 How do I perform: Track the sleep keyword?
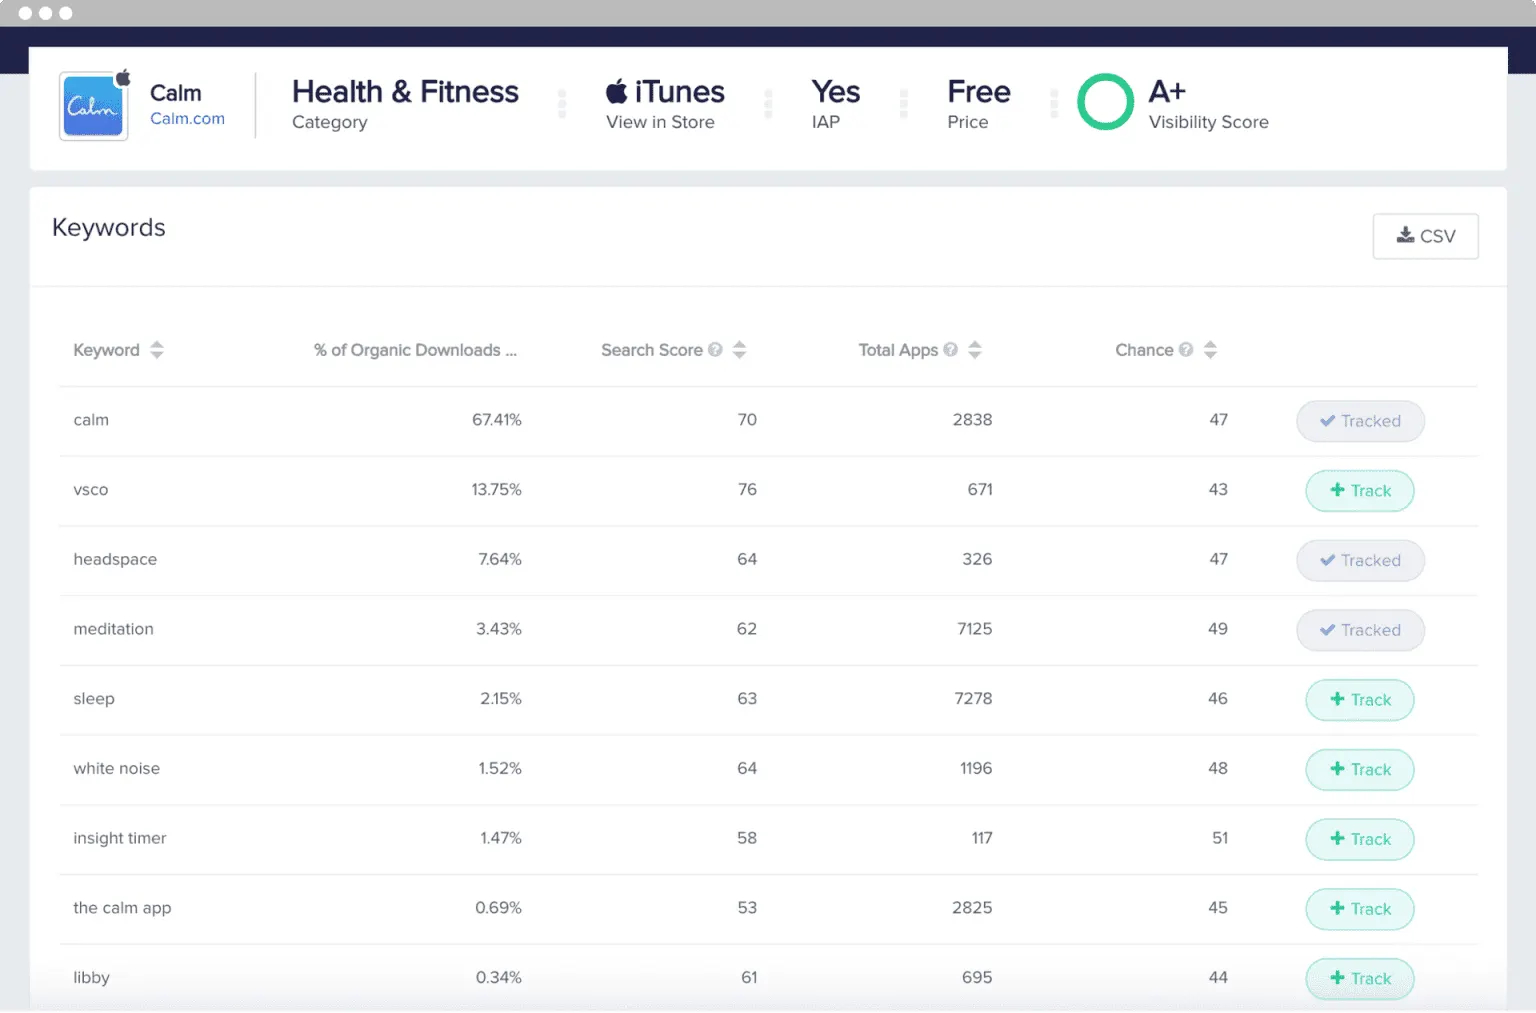[x=1360, y=700]
